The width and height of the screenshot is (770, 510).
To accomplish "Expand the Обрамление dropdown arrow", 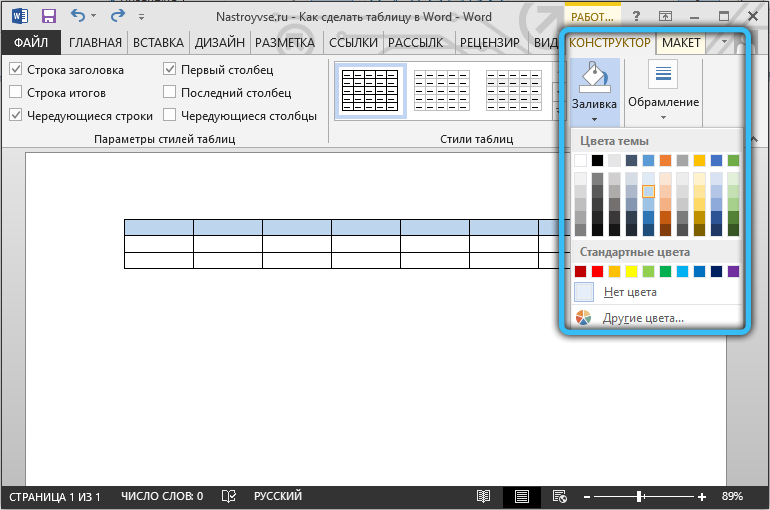I will pos(663,118).
